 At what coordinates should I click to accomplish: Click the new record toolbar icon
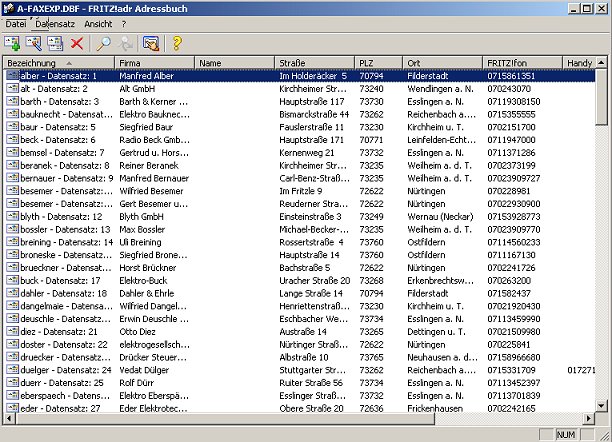click(x=12, y=43)
